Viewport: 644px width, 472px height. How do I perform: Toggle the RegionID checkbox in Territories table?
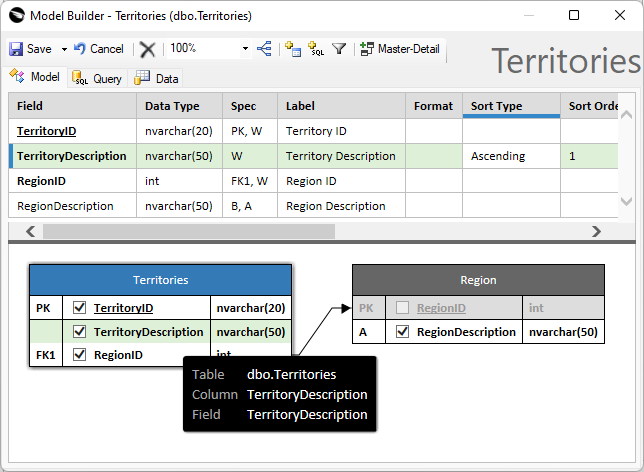pyautogui.click(x=79, y=354)
